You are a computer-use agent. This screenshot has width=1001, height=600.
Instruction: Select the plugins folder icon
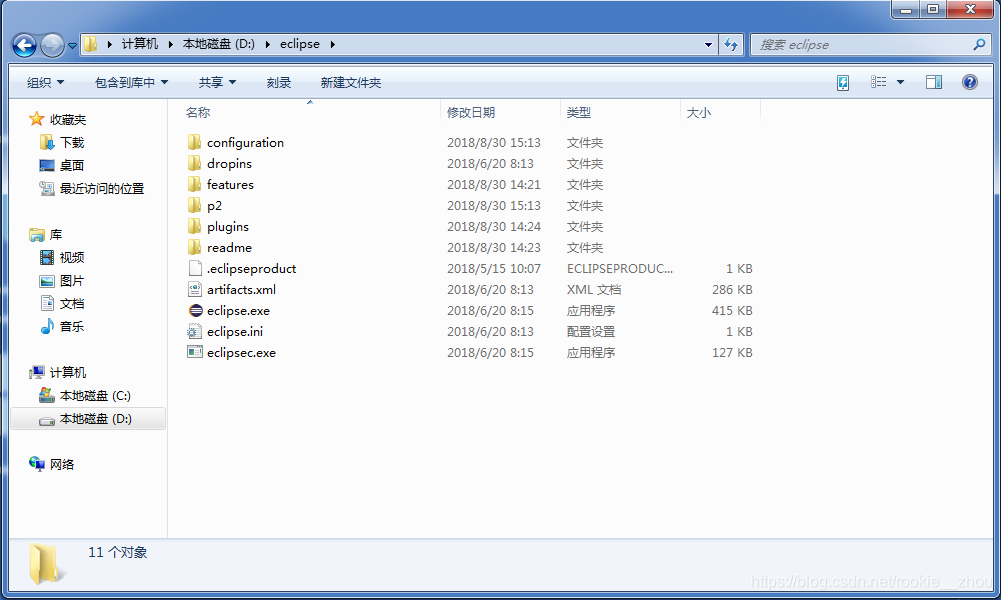pyautogui.click(x=195, y=226)
